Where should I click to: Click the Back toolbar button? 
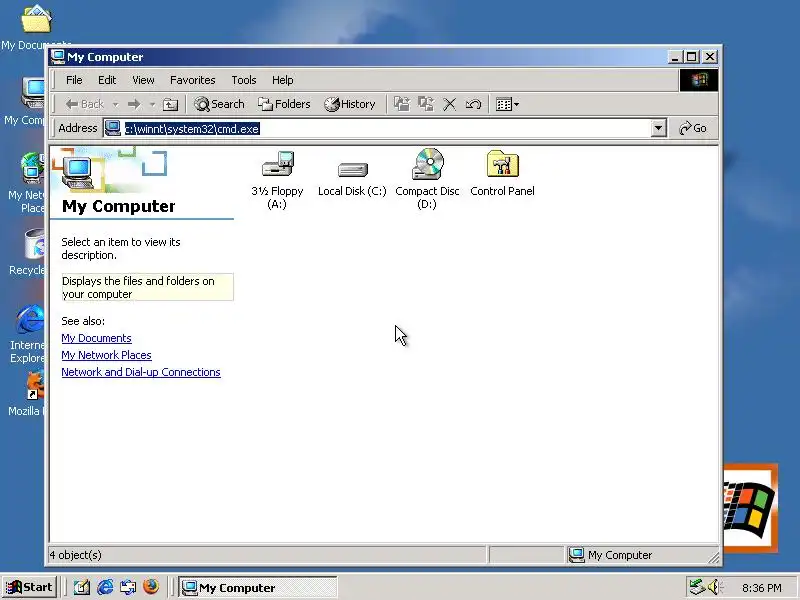(x=85, y=104)
